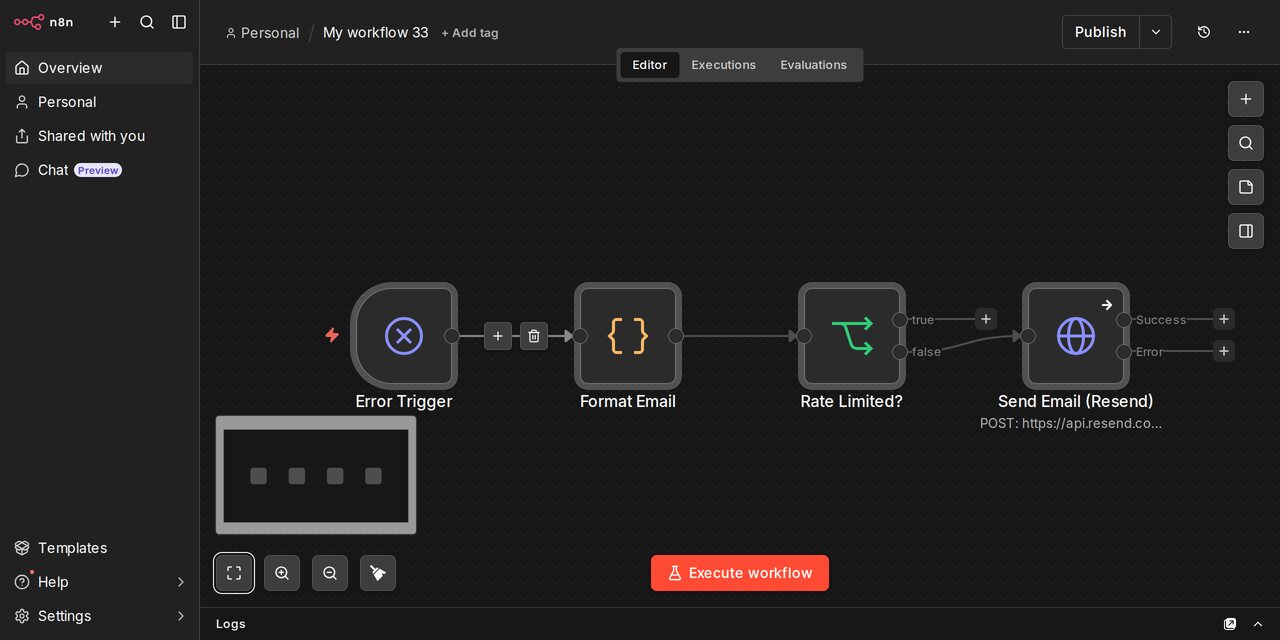The image size is (1280, 640).
Task: Click the true output handle of Rate Limited?
Action: [900, 320]
